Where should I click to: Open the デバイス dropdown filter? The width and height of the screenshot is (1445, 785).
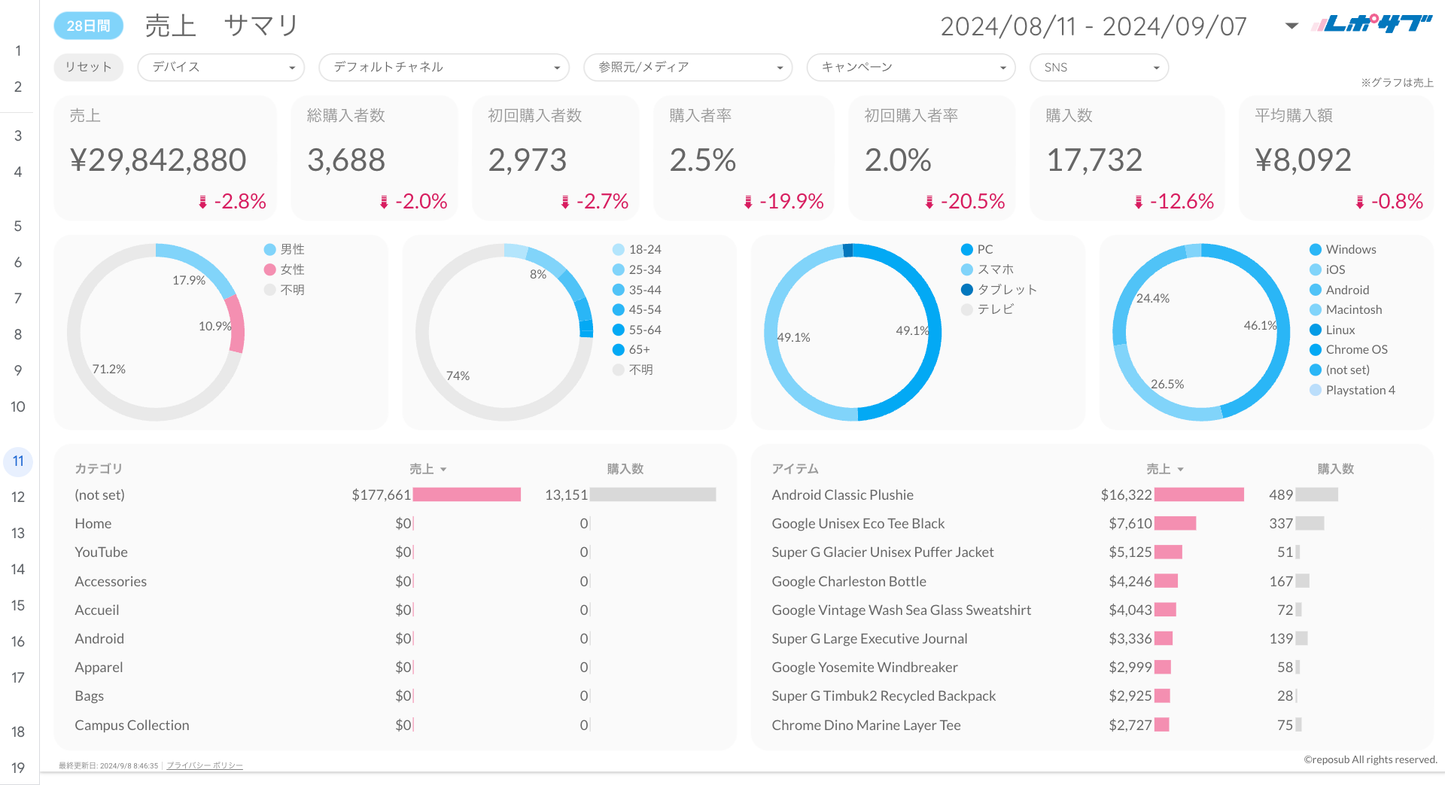pyautogui.click(x=221, y=67)
